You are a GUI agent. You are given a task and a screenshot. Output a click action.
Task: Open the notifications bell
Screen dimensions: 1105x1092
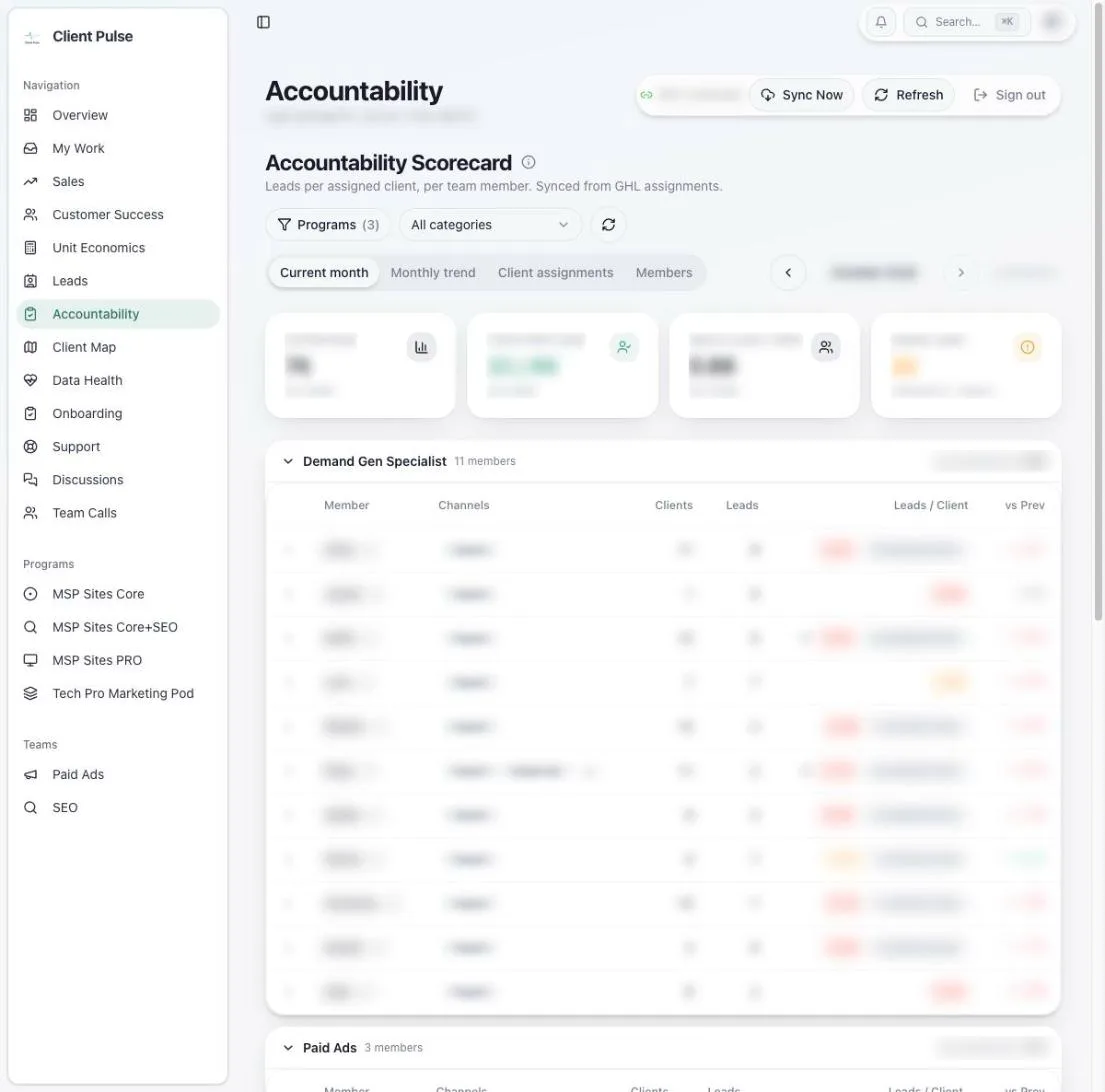[x=881, y=23]
